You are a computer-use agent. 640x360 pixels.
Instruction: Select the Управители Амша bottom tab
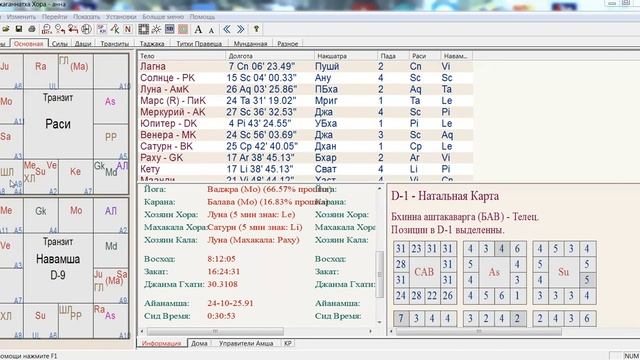246,343
